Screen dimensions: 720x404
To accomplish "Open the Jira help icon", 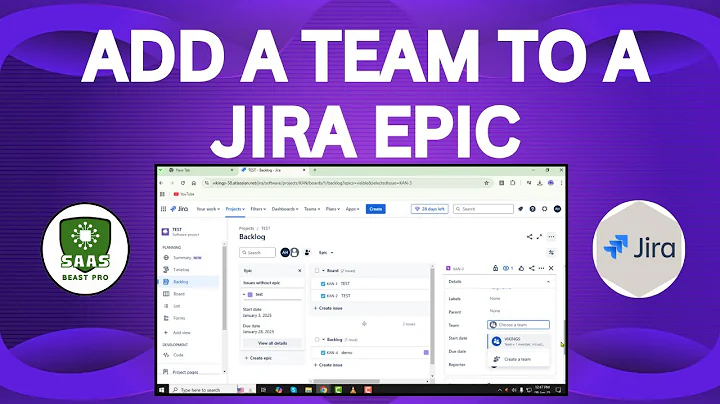I will pyautogui.click(x=532, y=209).
